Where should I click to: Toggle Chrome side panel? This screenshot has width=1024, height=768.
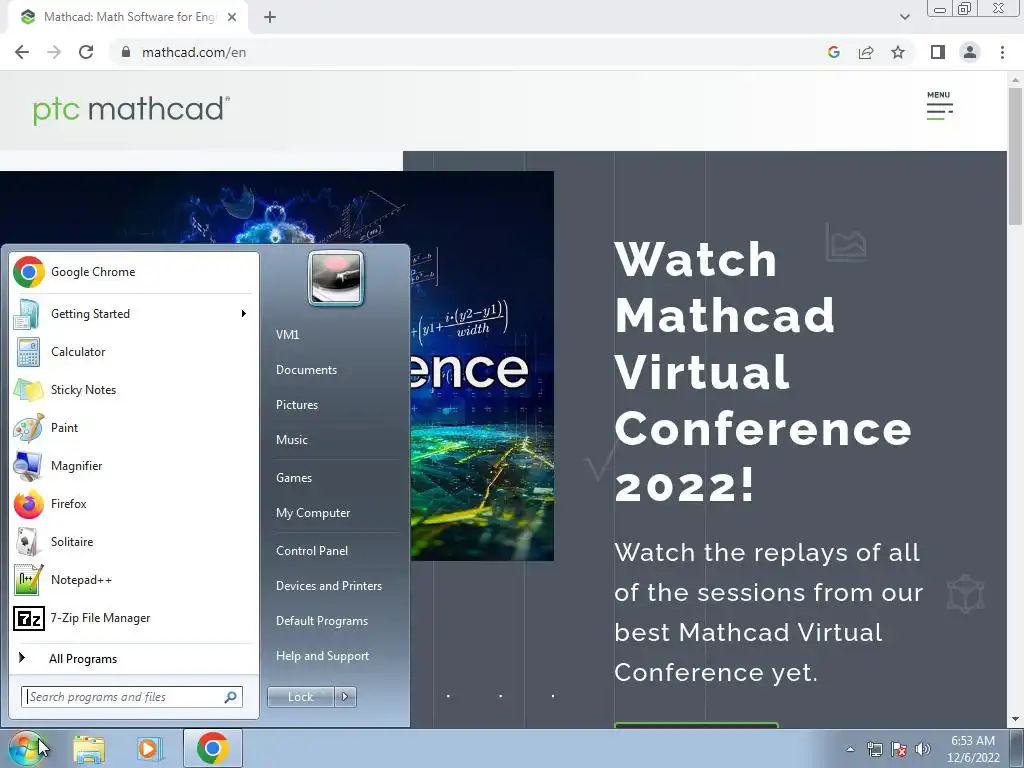[x=938, y=52]
